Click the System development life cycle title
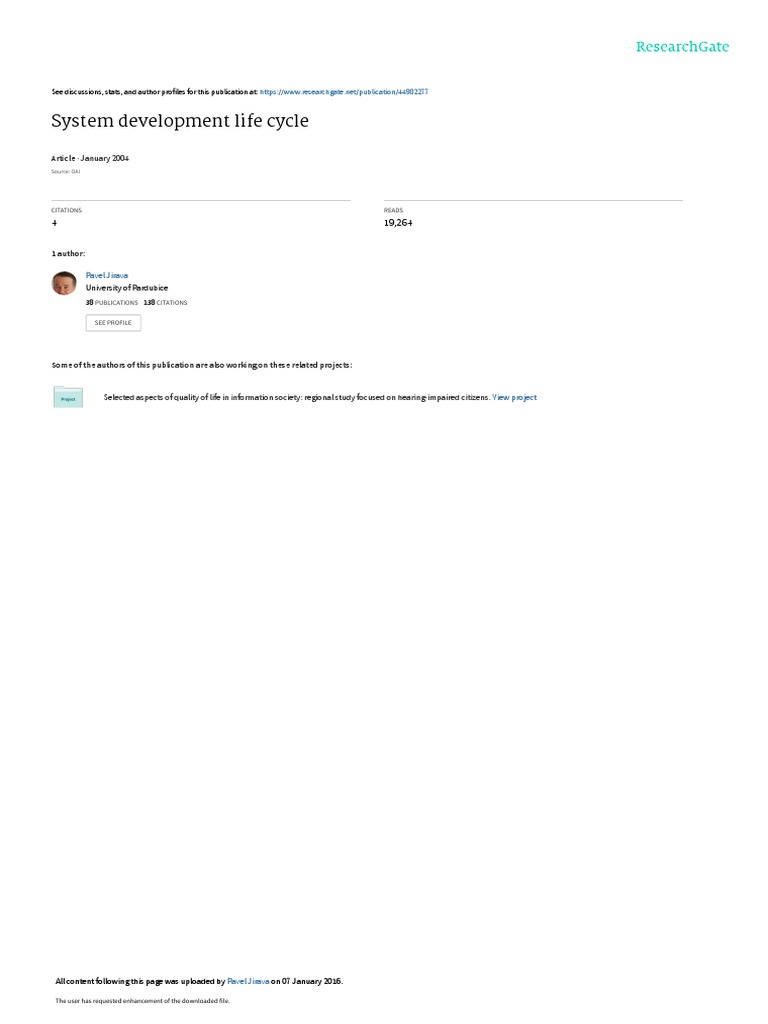Screen dimensions: 768x1024 [180, 121]
